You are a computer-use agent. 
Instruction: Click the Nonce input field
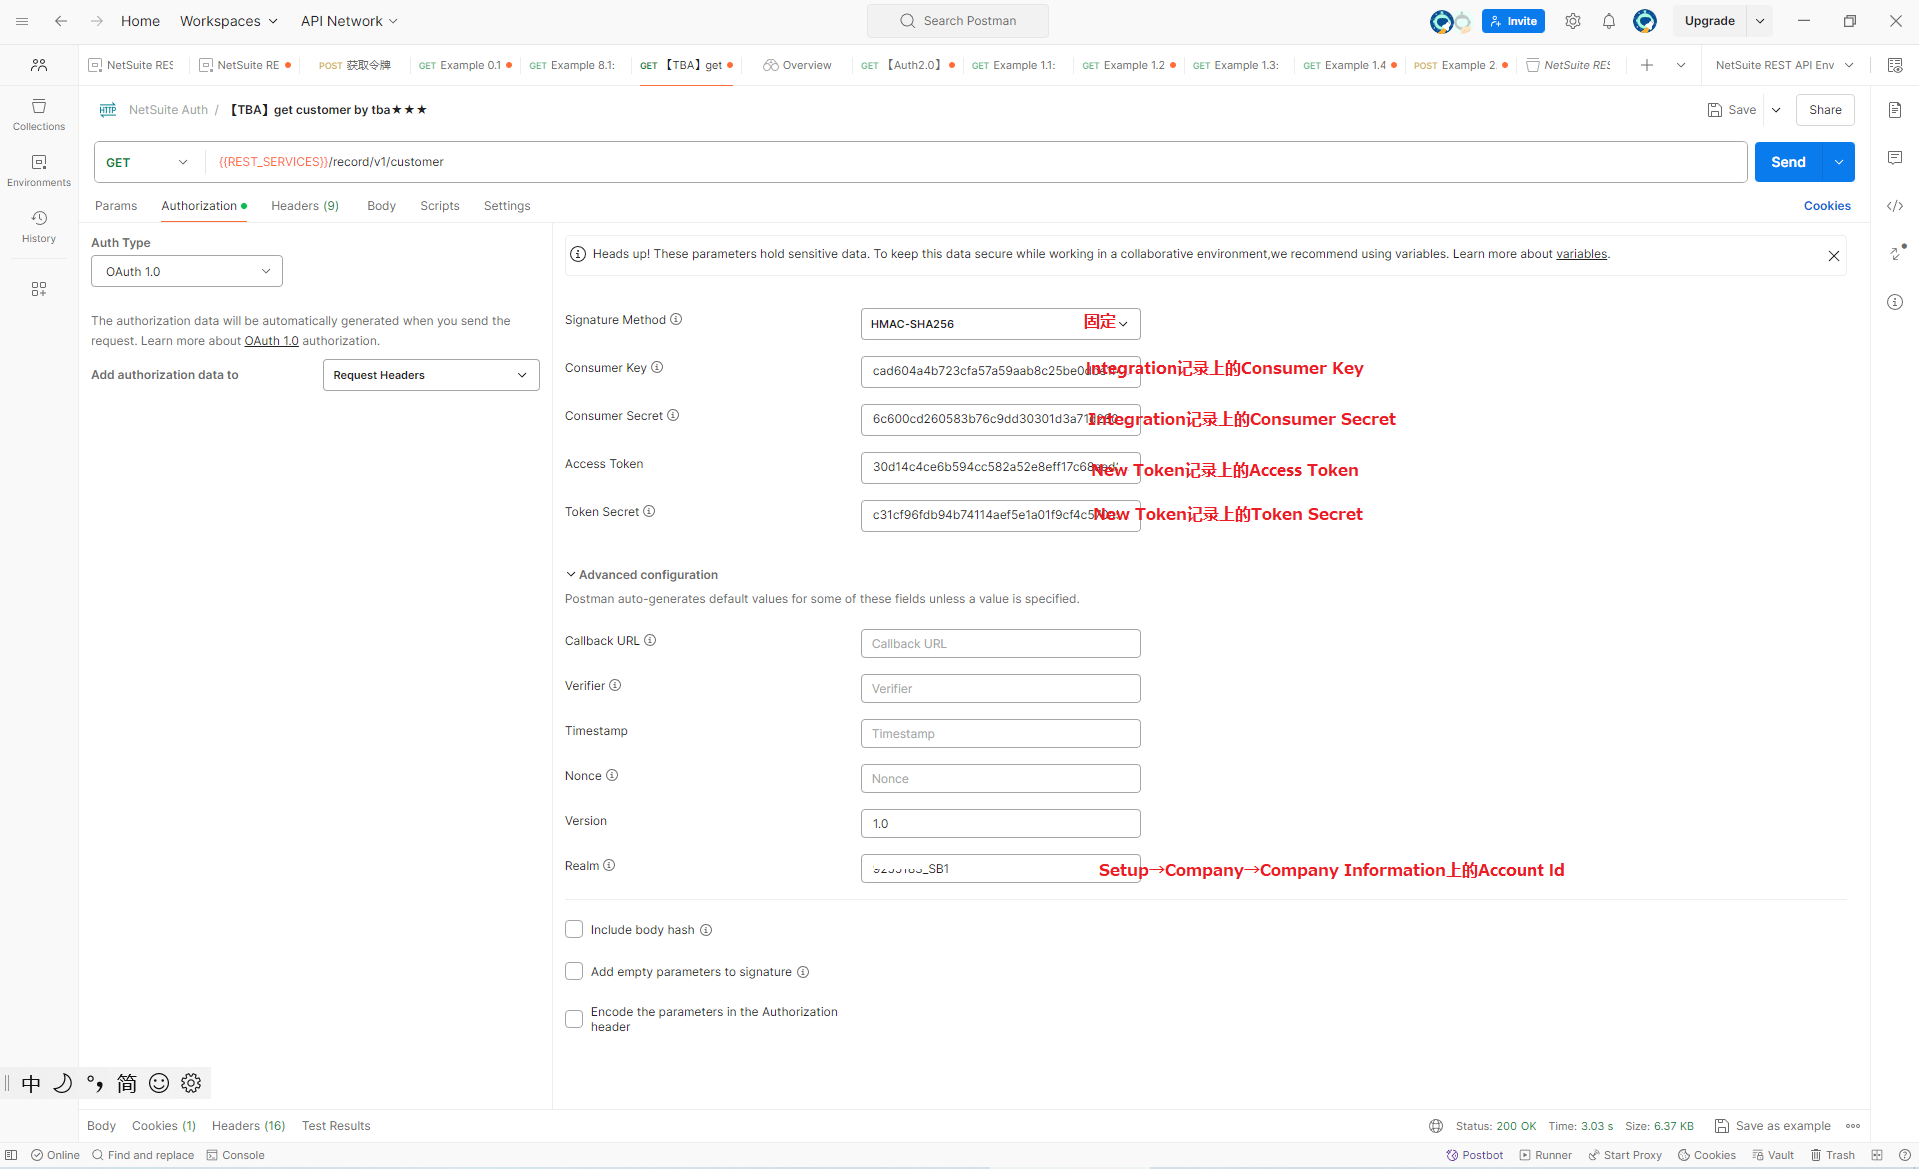[1000, 779]
